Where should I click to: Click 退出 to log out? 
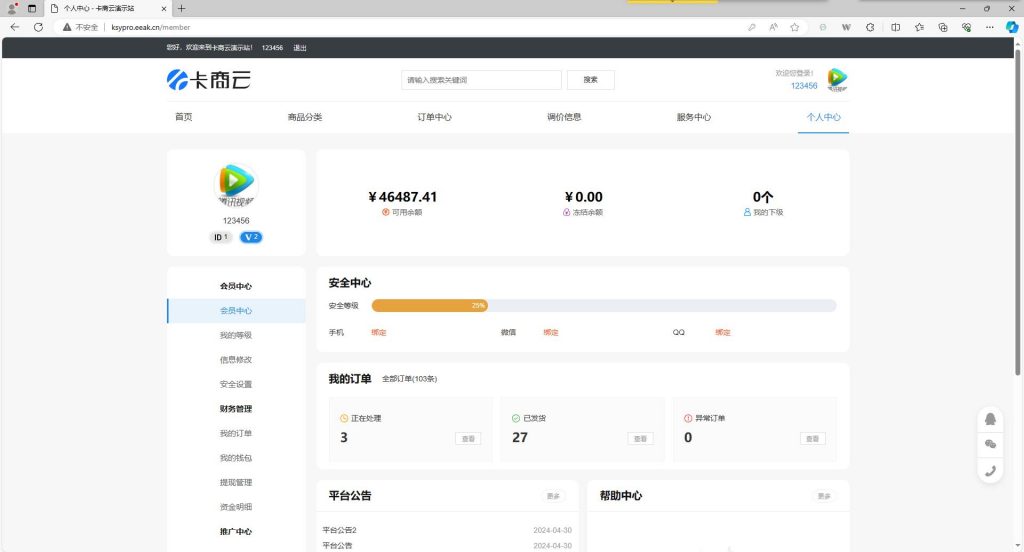coord(300,48)
